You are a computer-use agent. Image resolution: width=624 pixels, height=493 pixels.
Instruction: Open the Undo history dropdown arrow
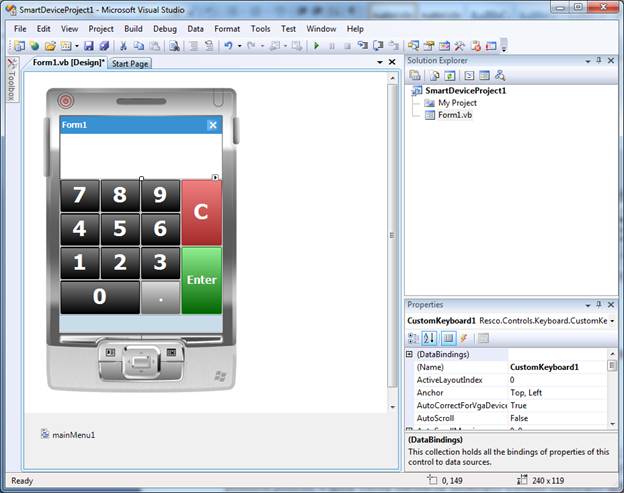click(240, 46)
